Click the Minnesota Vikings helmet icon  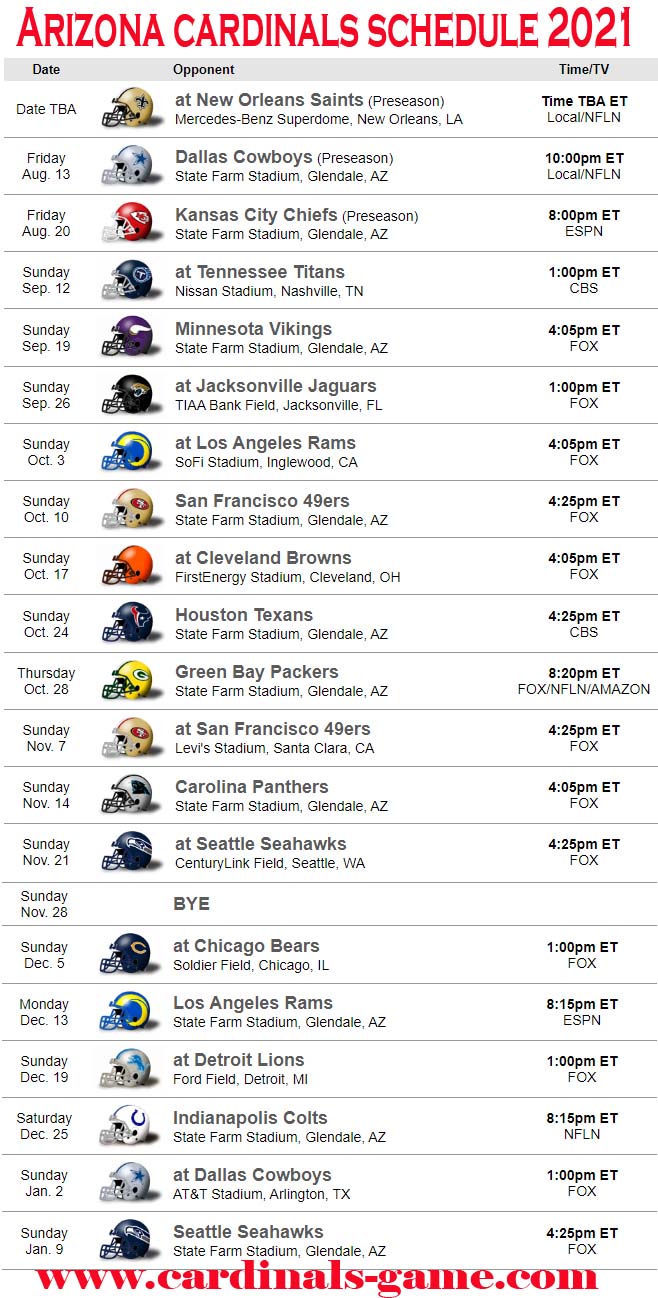pyautogui.click(x=127, y=336)
